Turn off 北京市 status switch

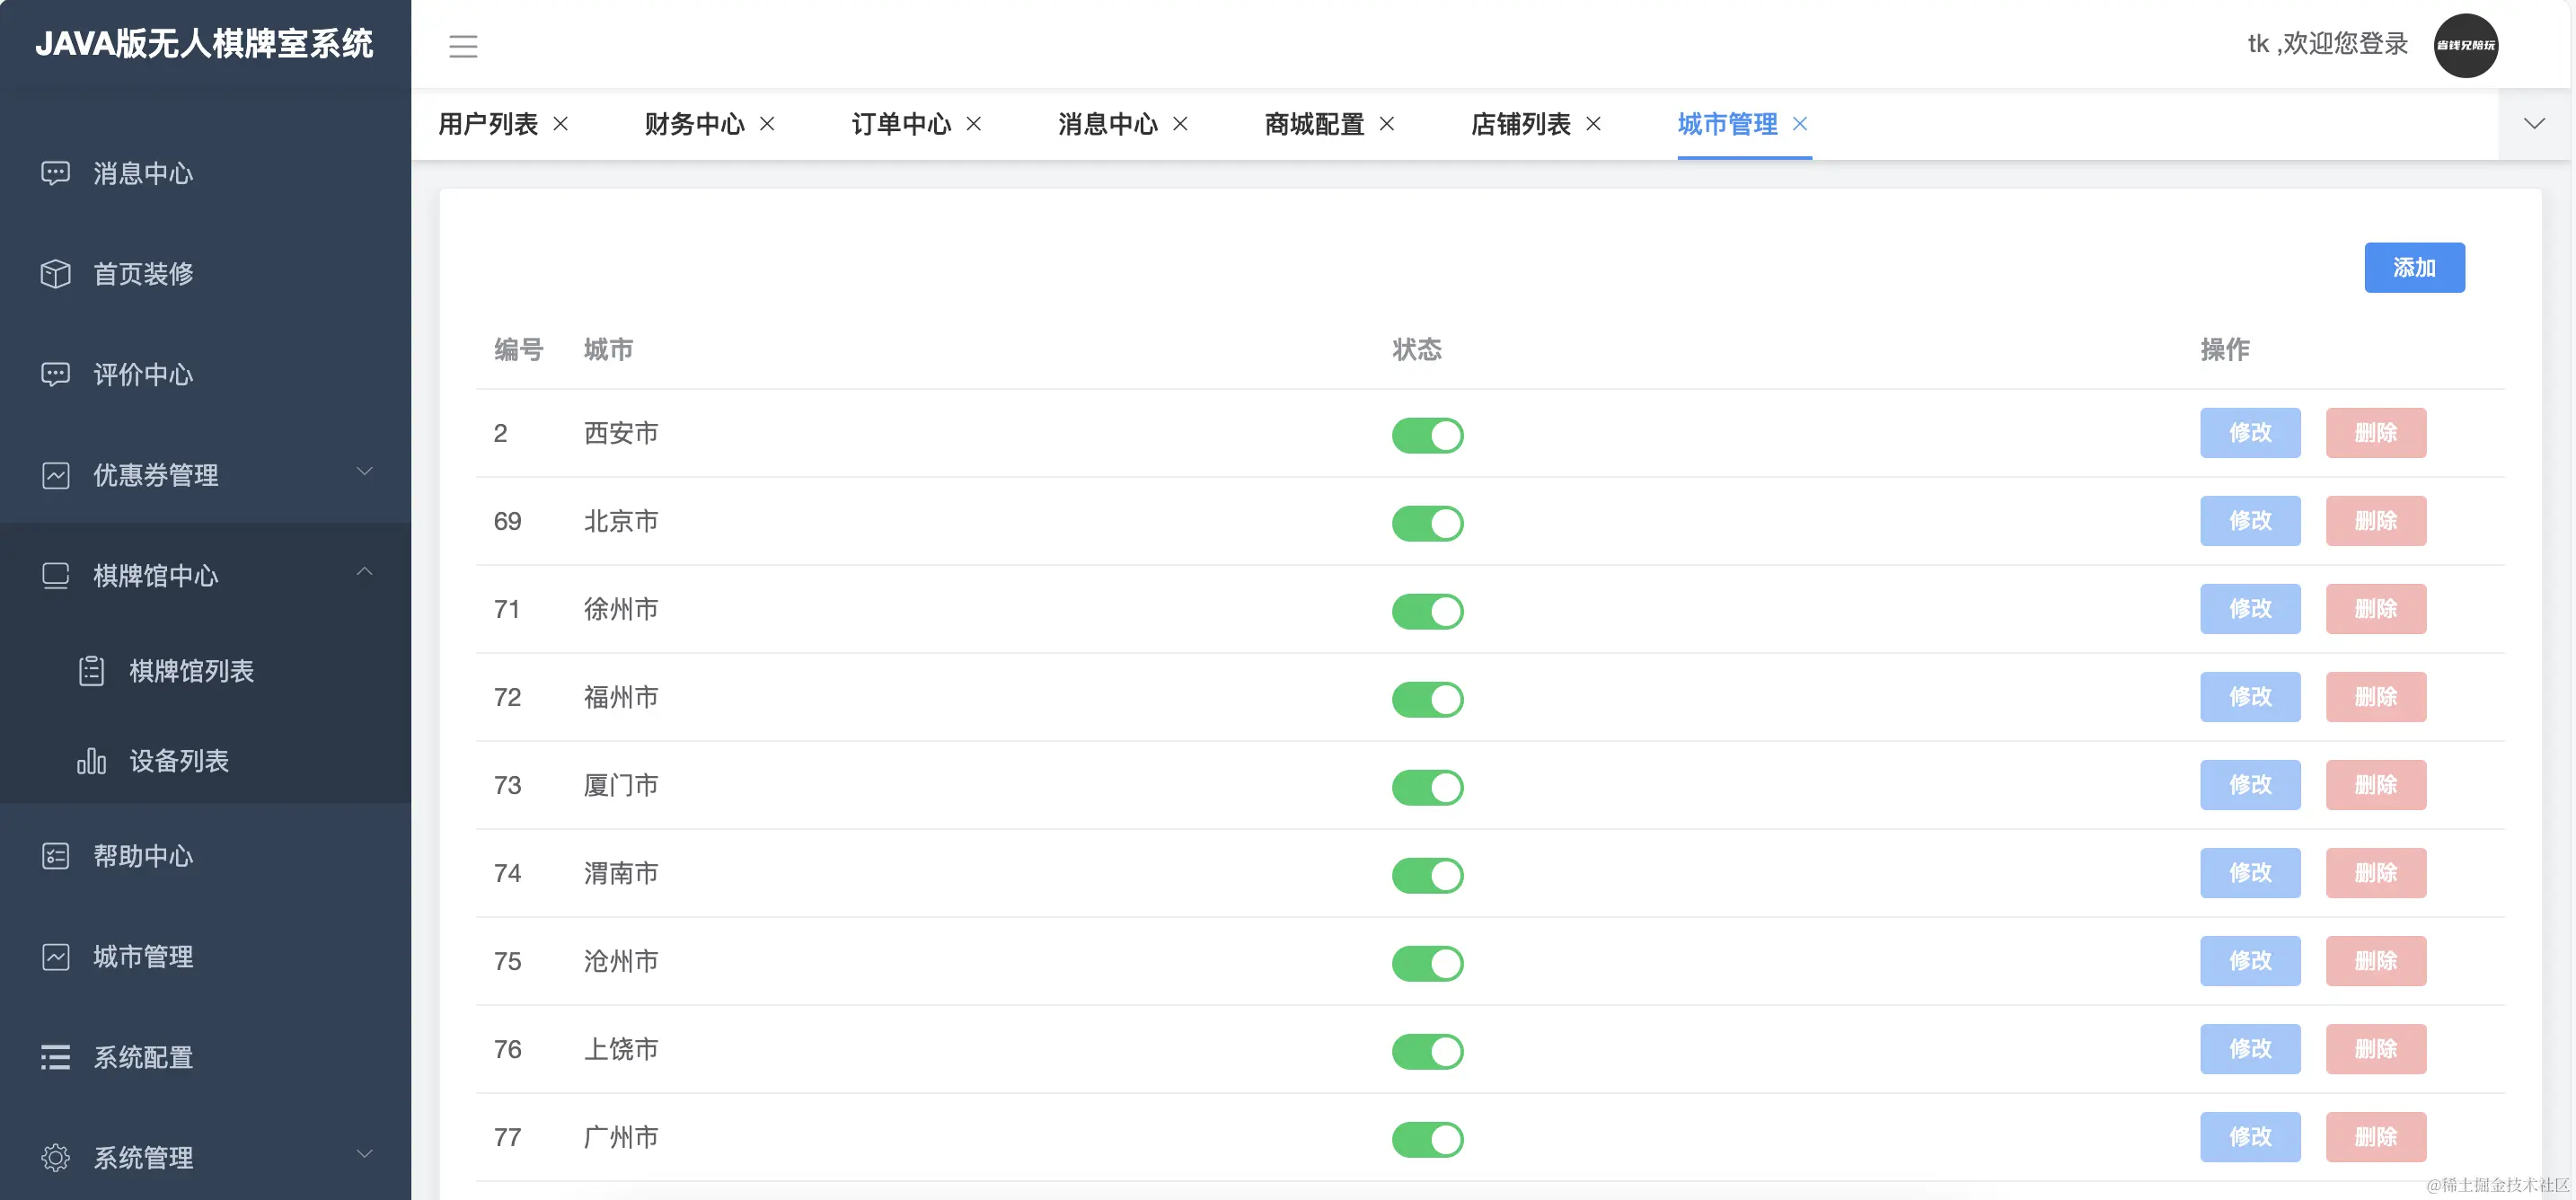[x=1428, y=523]
